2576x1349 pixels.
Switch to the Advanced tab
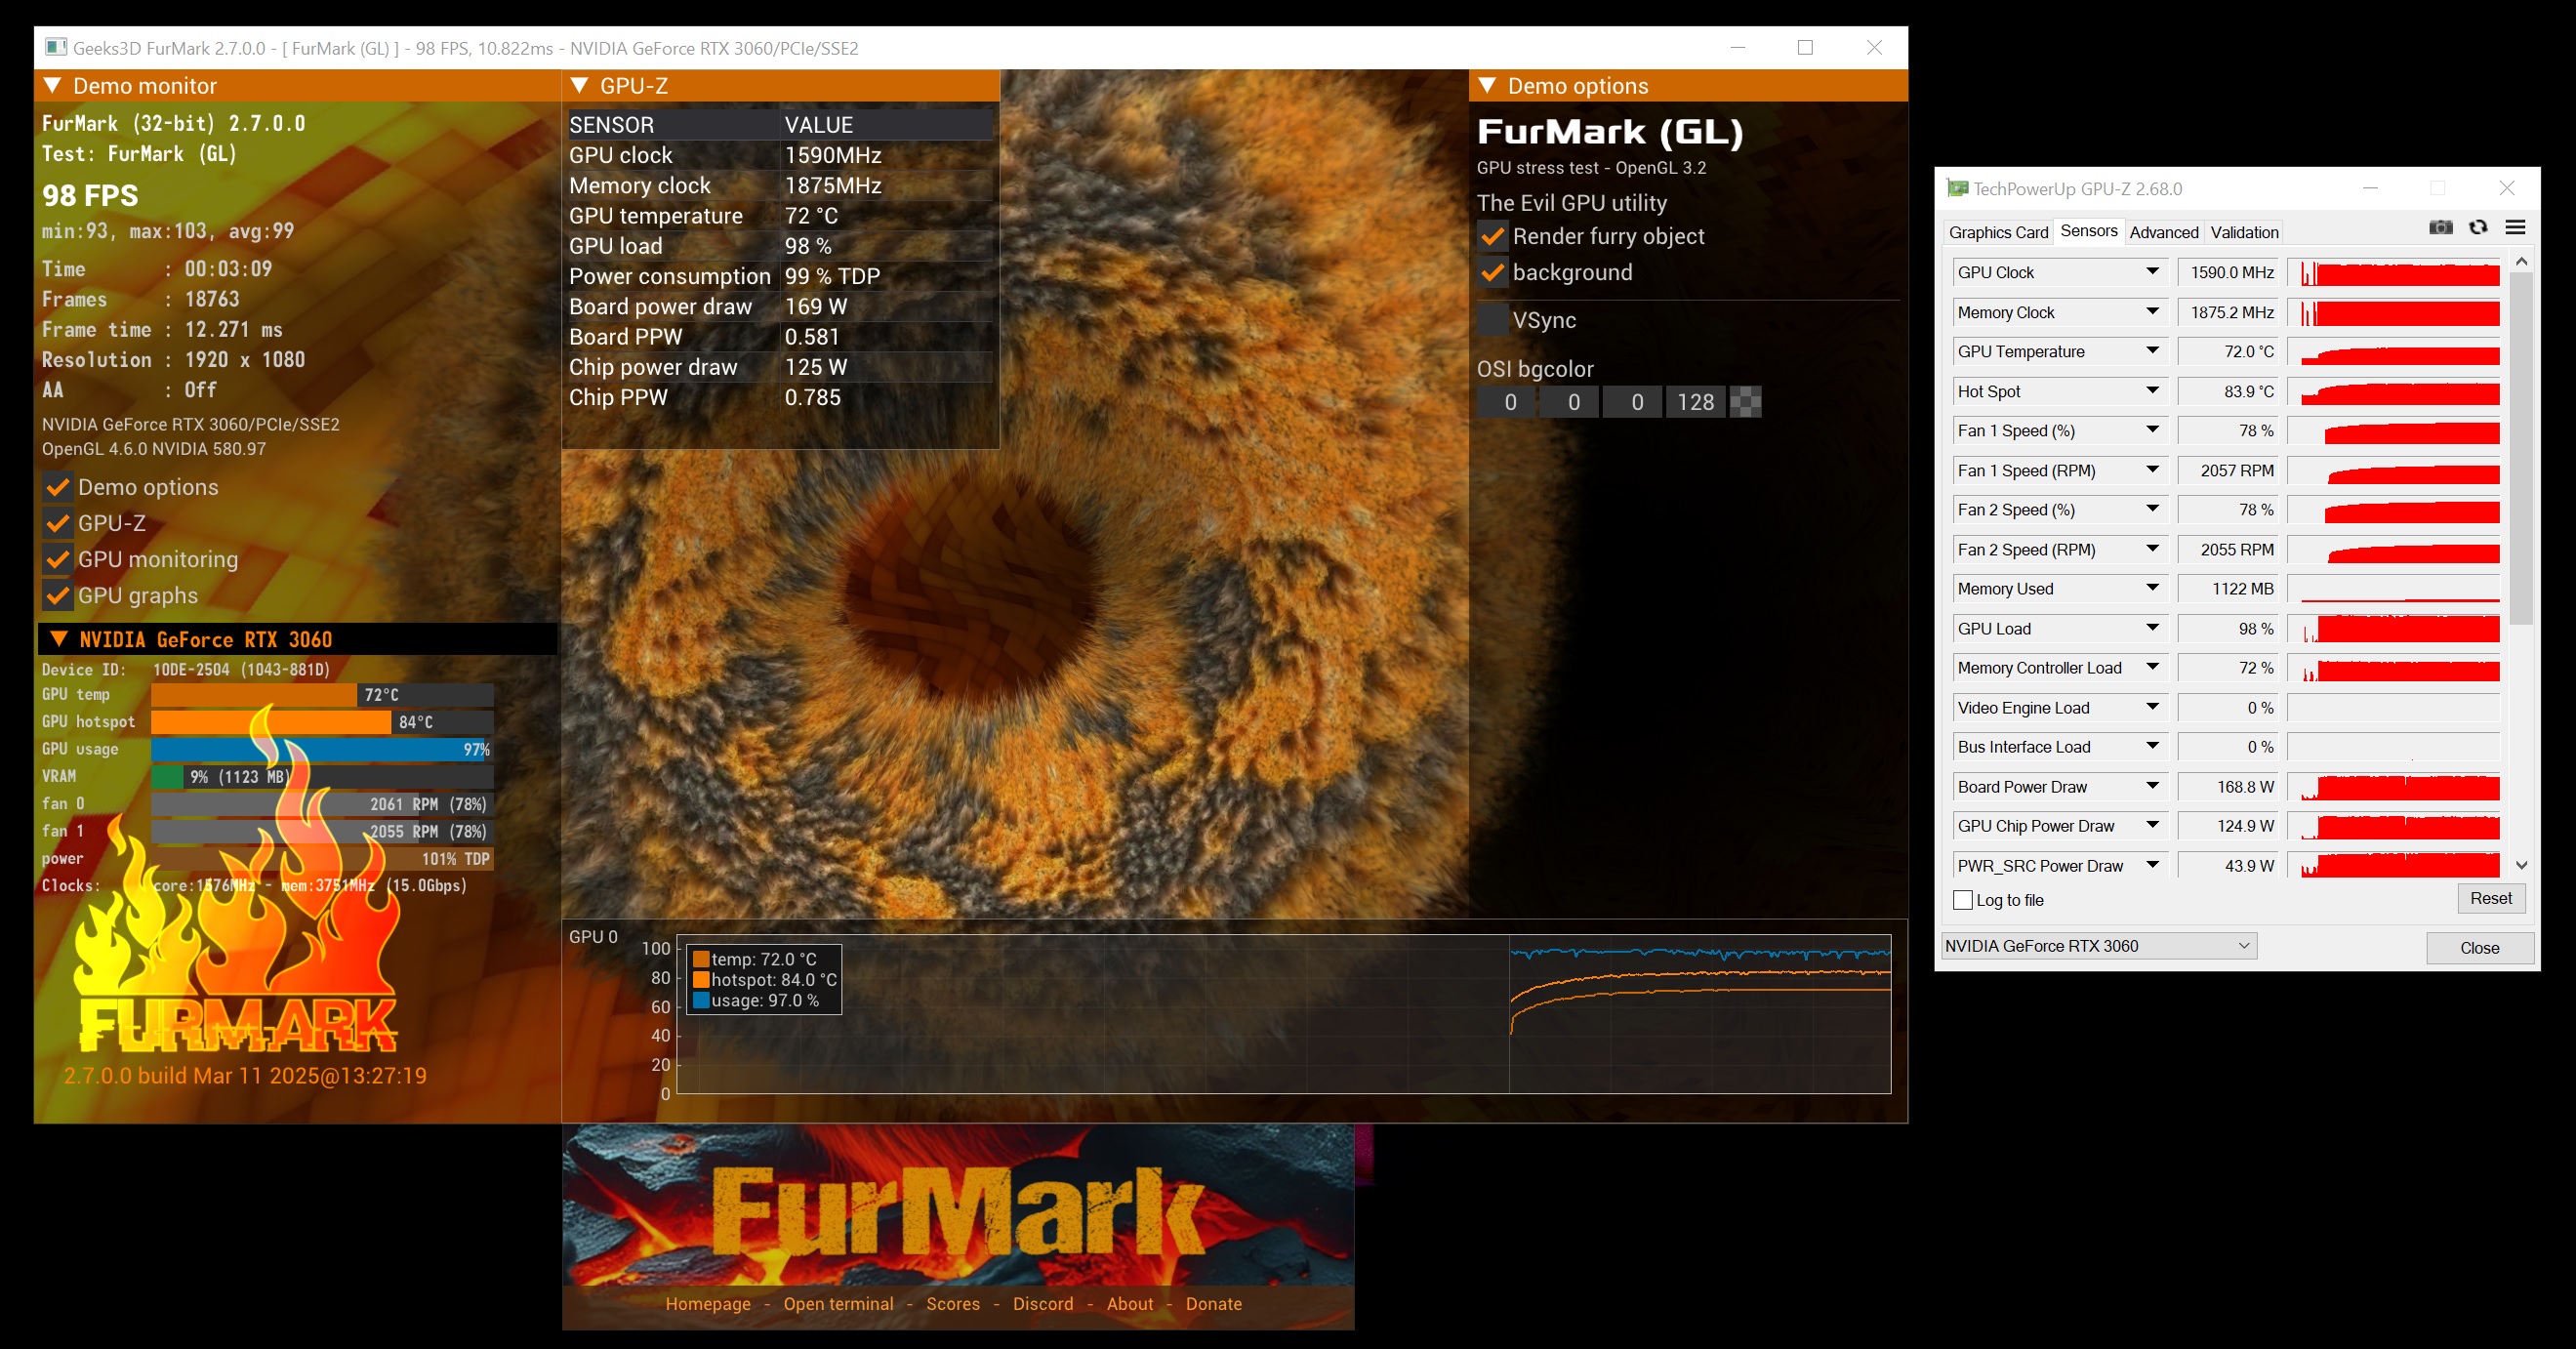[x=2163, y=232]
